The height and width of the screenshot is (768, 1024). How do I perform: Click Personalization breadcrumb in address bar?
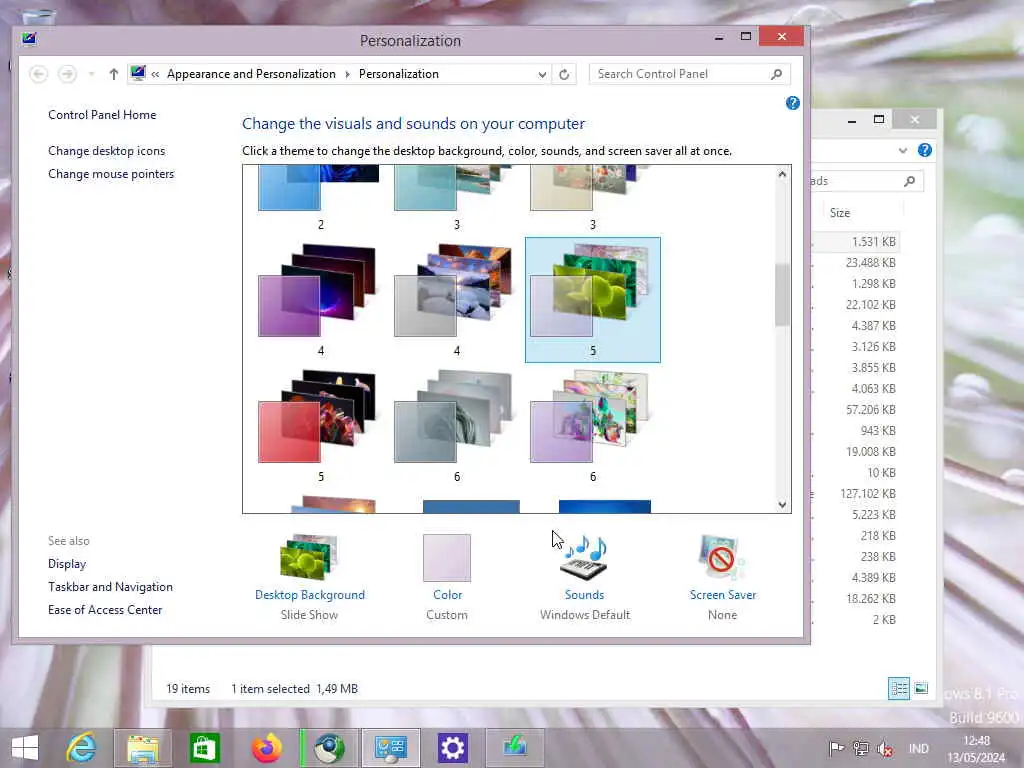click(398, 74)
